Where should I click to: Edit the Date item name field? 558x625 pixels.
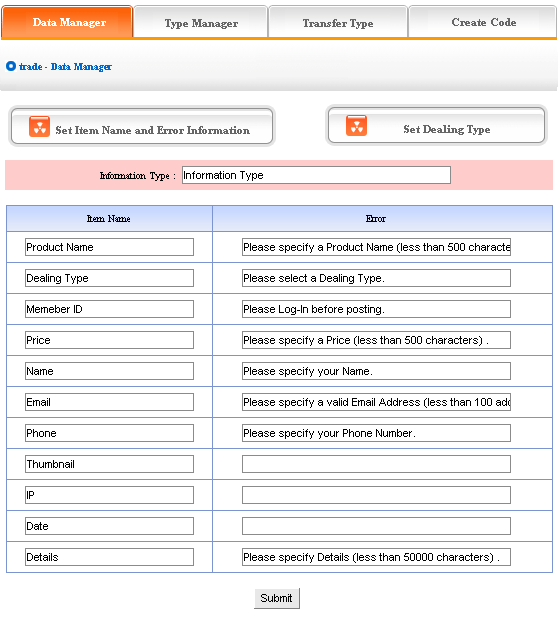click(x=109, y=526)
